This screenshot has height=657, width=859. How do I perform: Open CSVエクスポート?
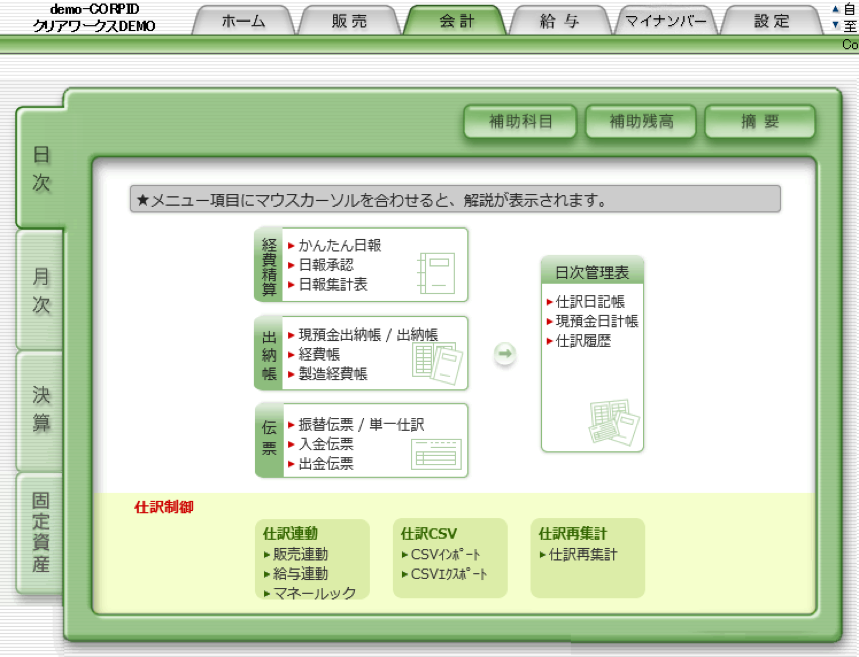click(449, 574)
